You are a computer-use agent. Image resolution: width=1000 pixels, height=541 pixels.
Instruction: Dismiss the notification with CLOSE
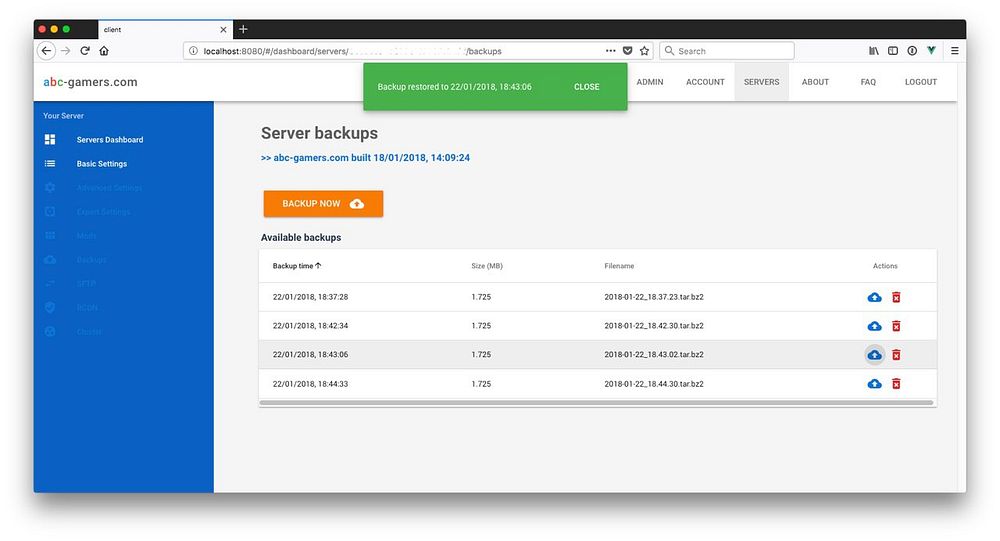[x=587, y=87]
